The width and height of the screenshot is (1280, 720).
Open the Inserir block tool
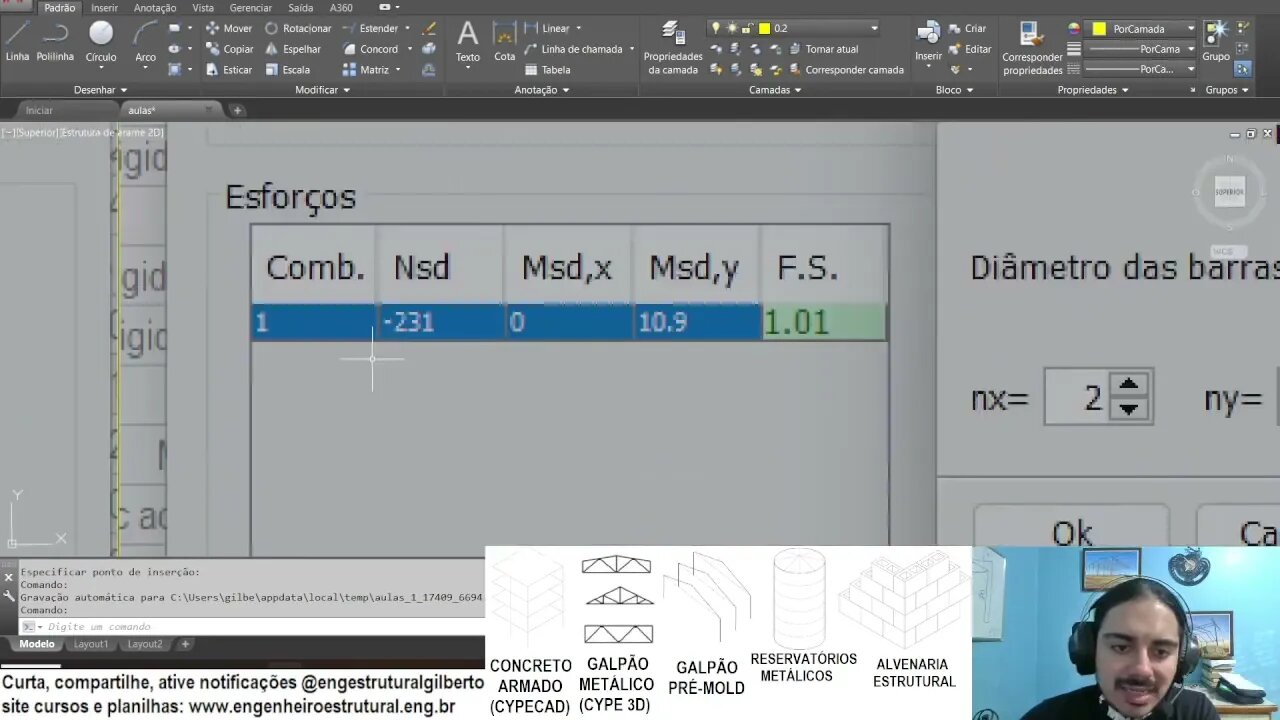[x=928, y=42]
